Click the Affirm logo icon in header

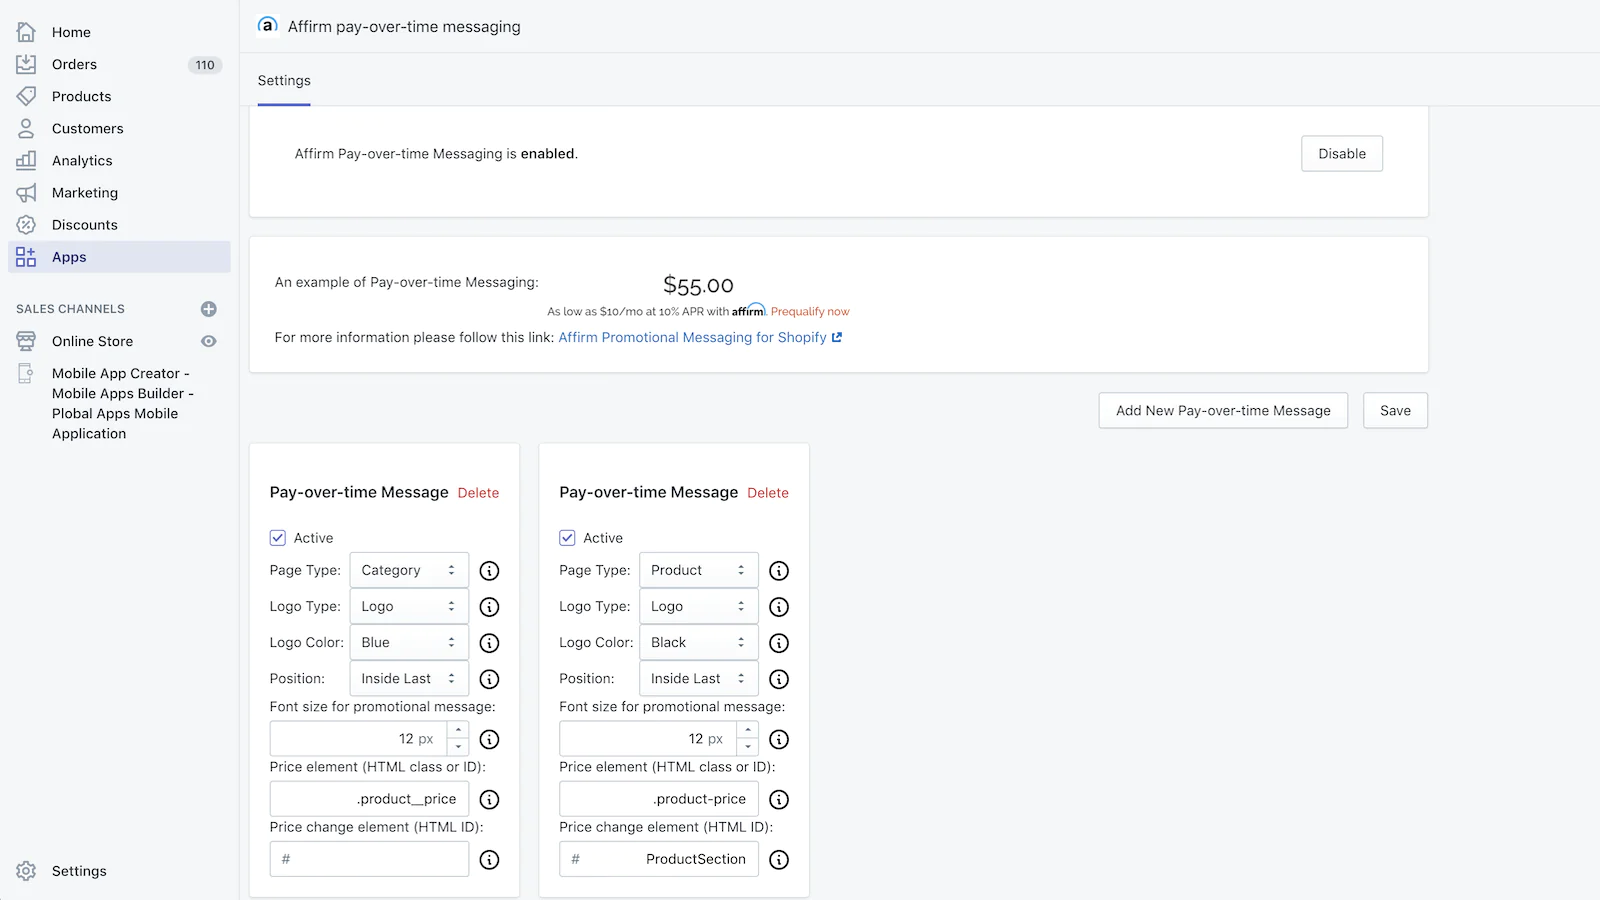click(x=267, y=25)
